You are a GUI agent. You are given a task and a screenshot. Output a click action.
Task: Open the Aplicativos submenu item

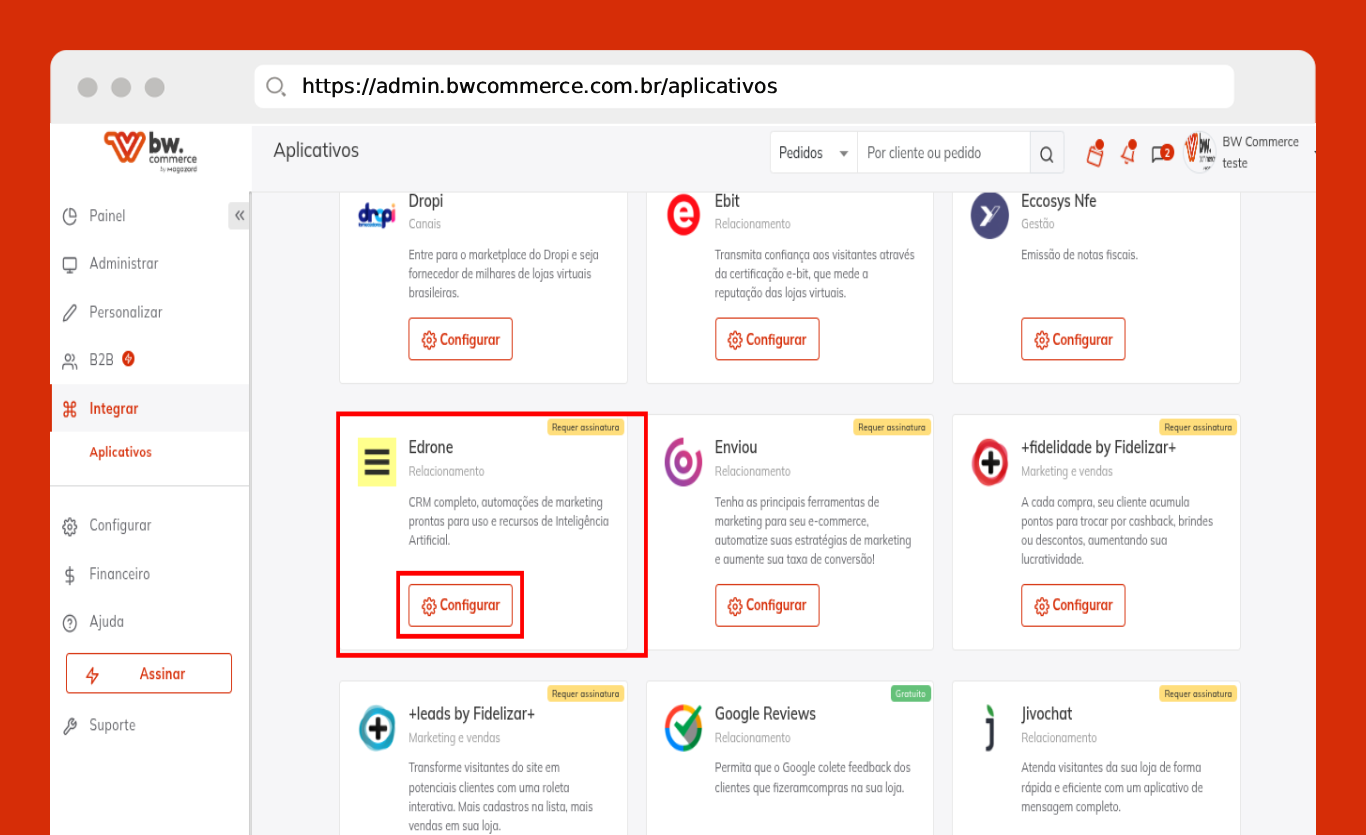tap(120, 452)
